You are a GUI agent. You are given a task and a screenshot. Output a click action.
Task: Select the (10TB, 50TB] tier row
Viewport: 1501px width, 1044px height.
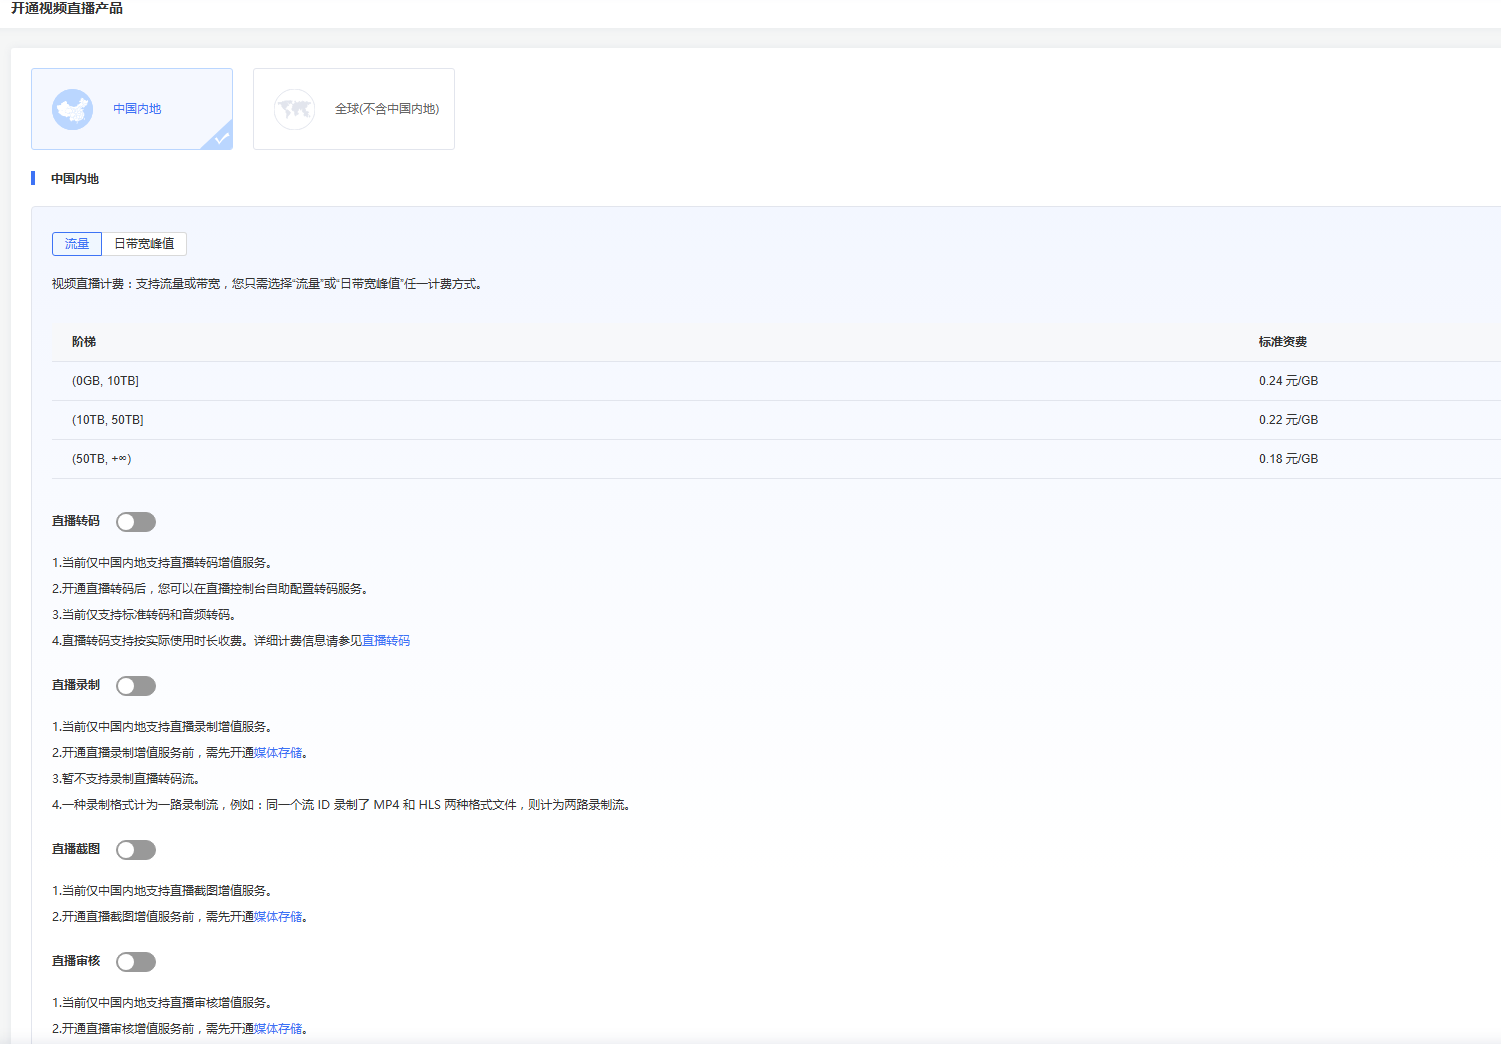tap(108, 420)
